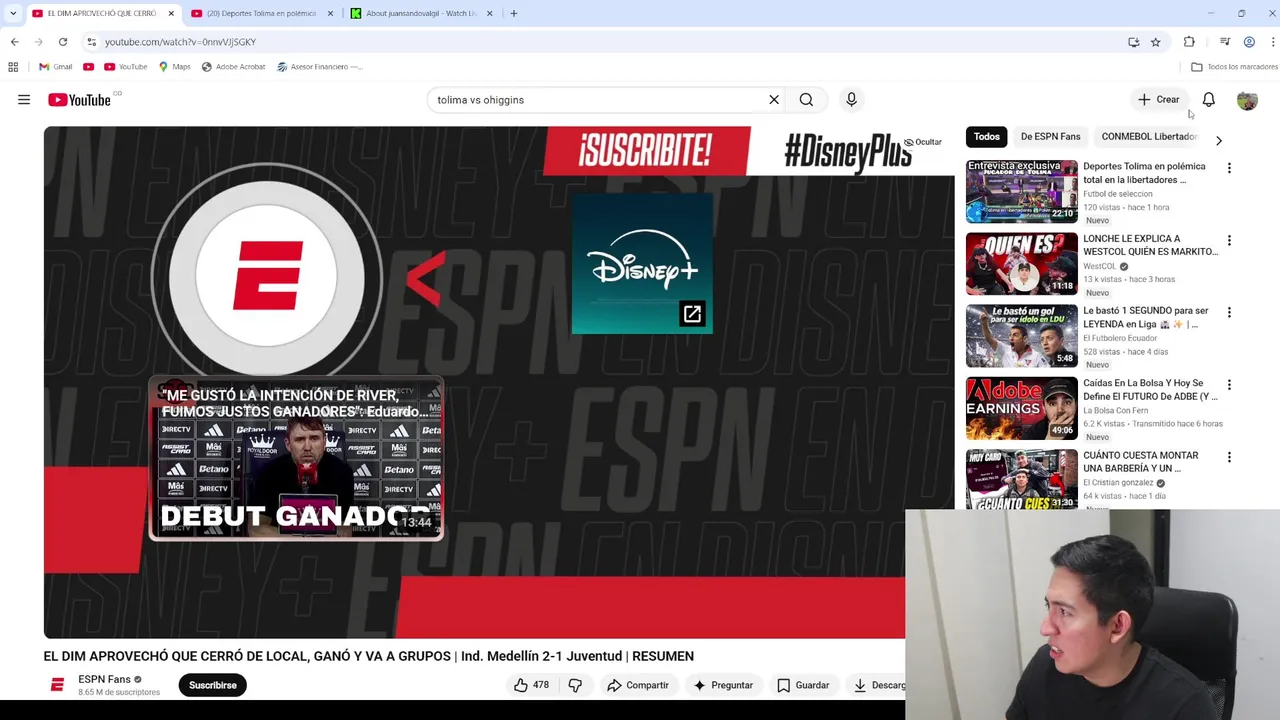This screenshot has height=720, width=1280.
Task: Open options for Caídas En La Bolsa video
Action: click(x=1229, y=385)
